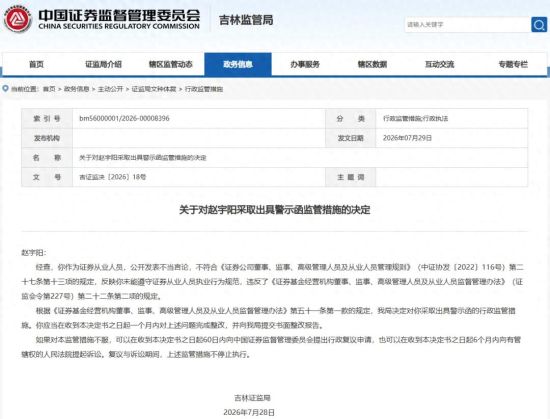This screenshot has height=419, width=550.
Task: Click the 吉林监管局 header title
Action: (x=246, y=20)
